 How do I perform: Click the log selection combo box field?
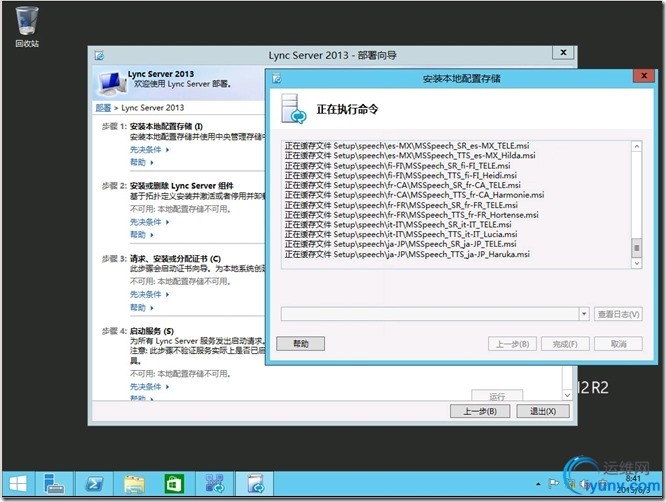(435, 314)
